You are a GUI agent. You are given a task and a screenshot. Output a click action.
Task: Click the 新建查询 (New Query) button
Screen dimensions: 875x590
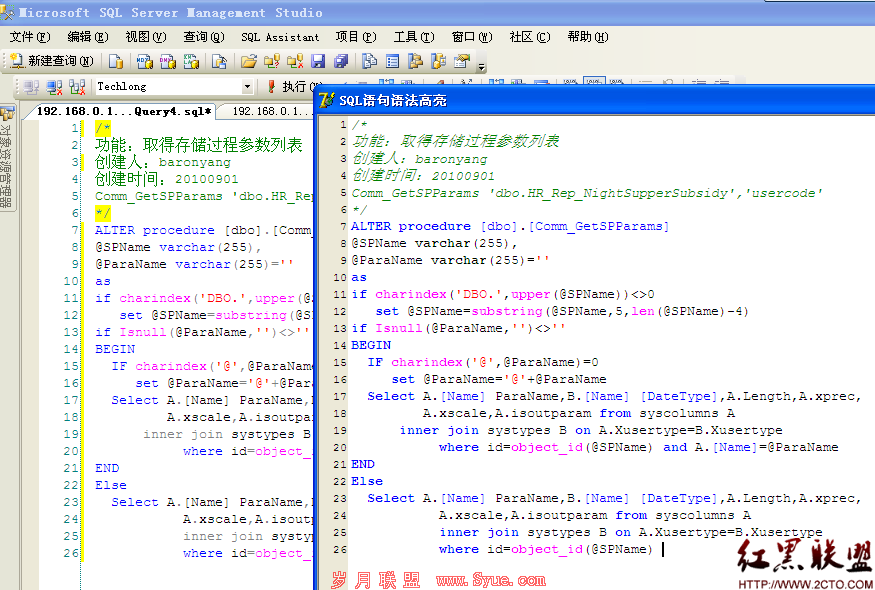[51, 61]
